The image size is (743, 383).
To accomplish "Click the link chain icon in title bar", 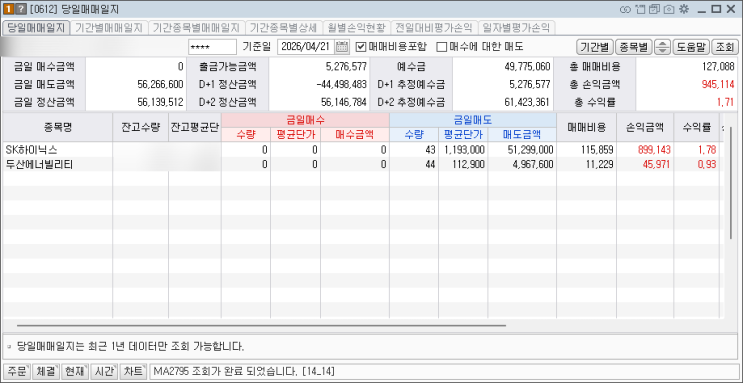I will [x=625, y=9].
